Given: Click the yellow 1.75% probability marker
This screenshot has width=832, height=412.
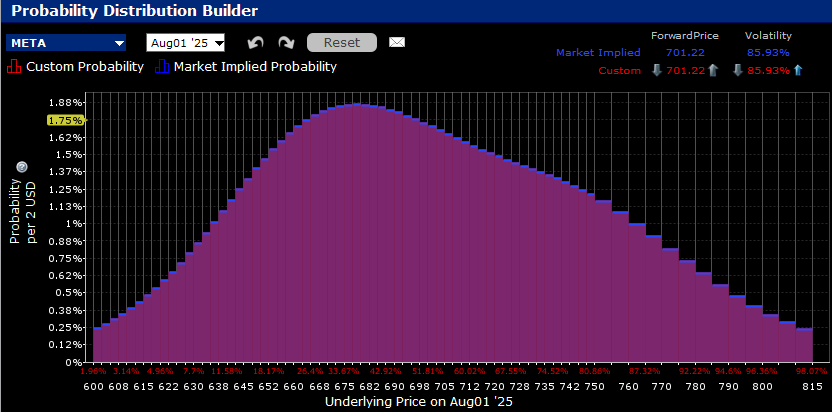Looking at the screenshot, I should (65, 120).
